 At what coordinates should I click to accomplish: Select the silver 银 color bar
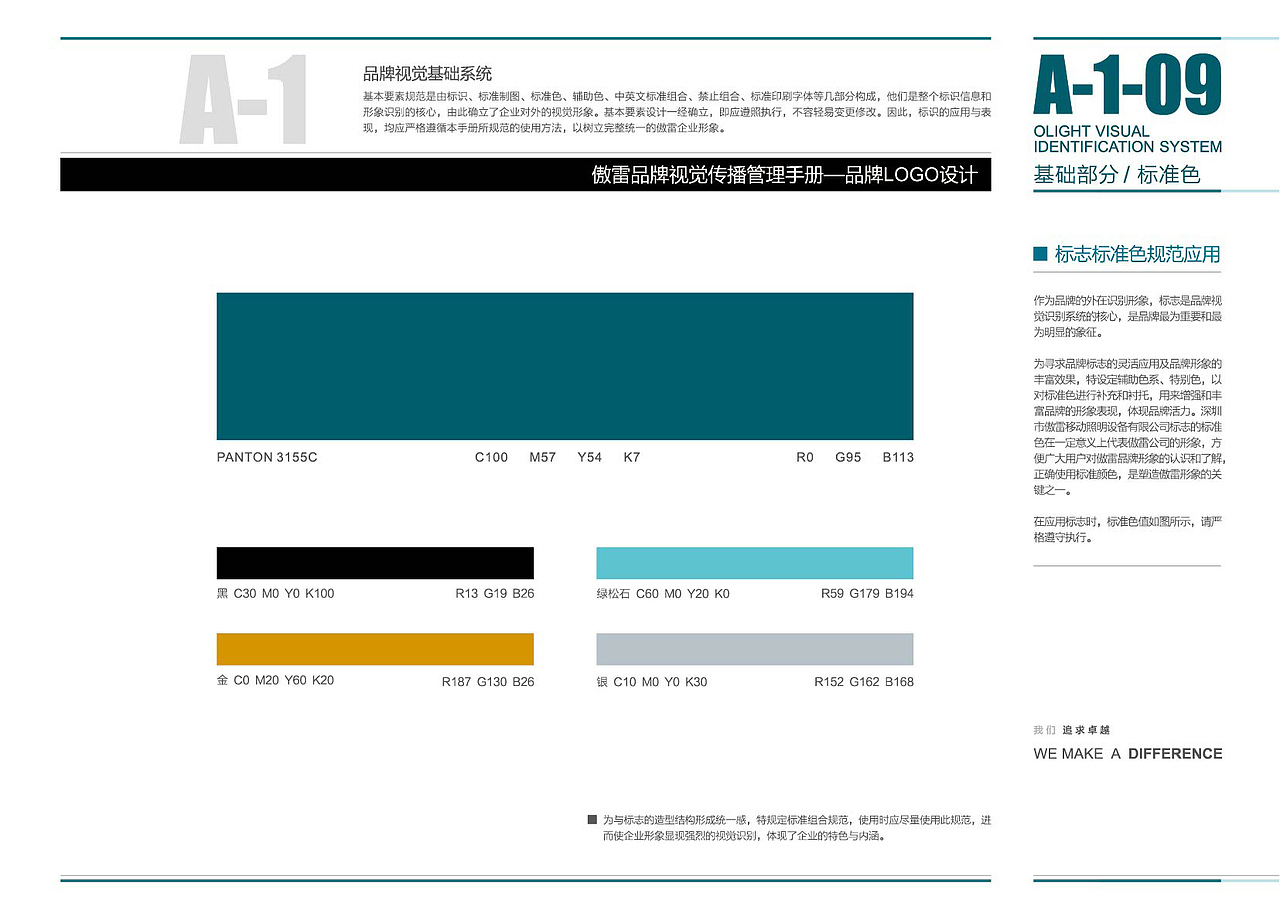point(755,649)
